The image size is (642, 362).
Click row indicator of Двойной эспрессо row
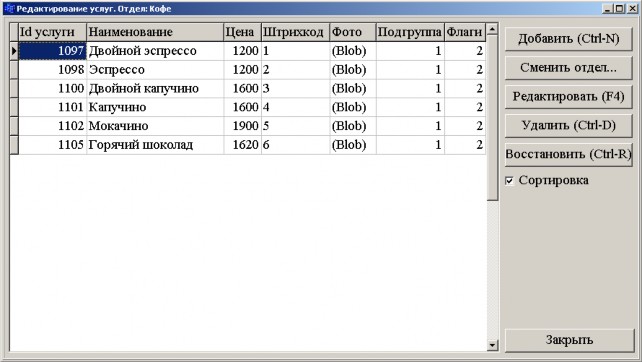14,51
